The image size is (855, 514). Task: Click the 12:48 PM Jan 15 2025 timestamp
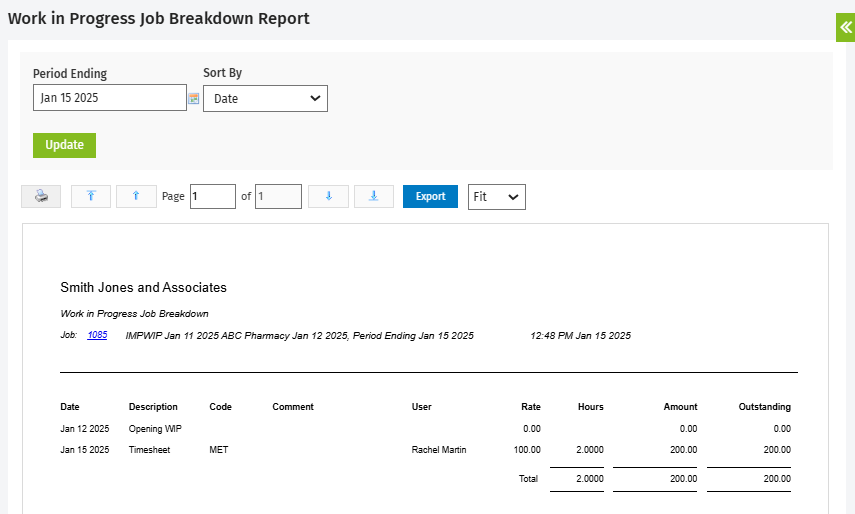[x=580, y=336]
